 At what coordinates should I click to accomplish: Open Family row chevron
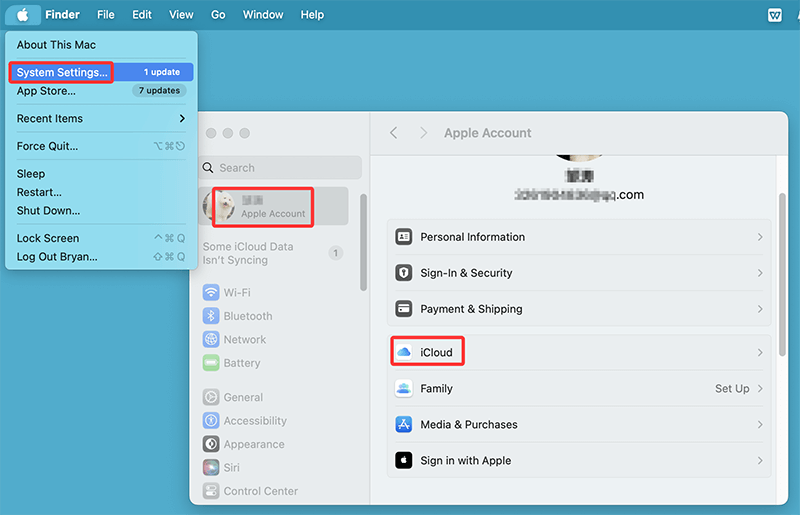760,389
